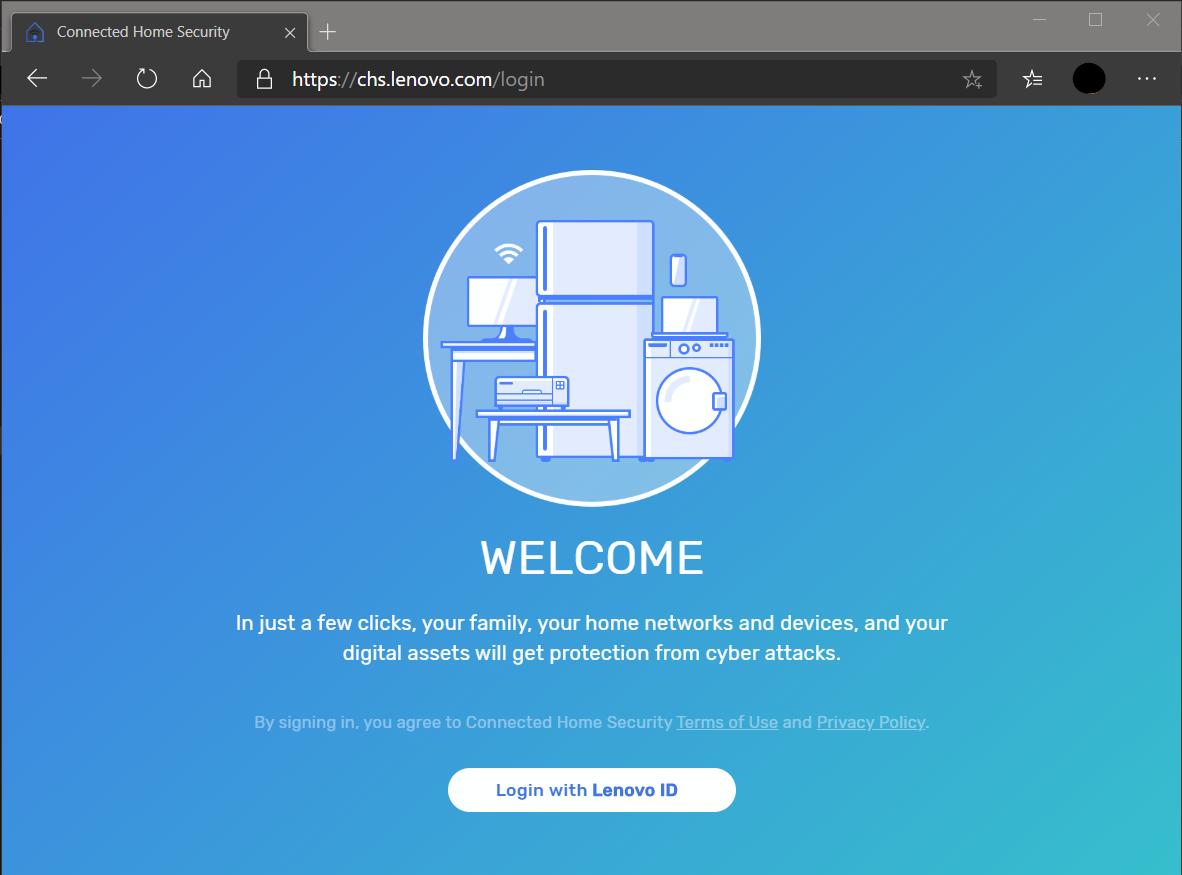Click the WELCOME heading text

[592, 558]
